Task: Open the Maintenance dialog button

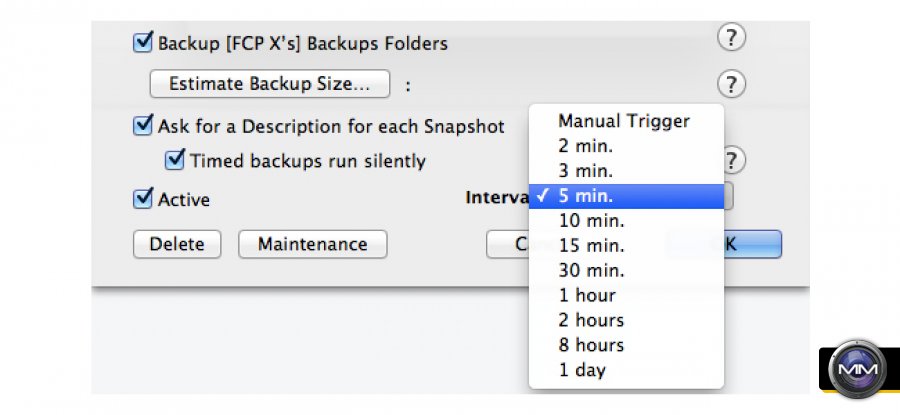Action: pyautogui.click(x=312, y=244)
